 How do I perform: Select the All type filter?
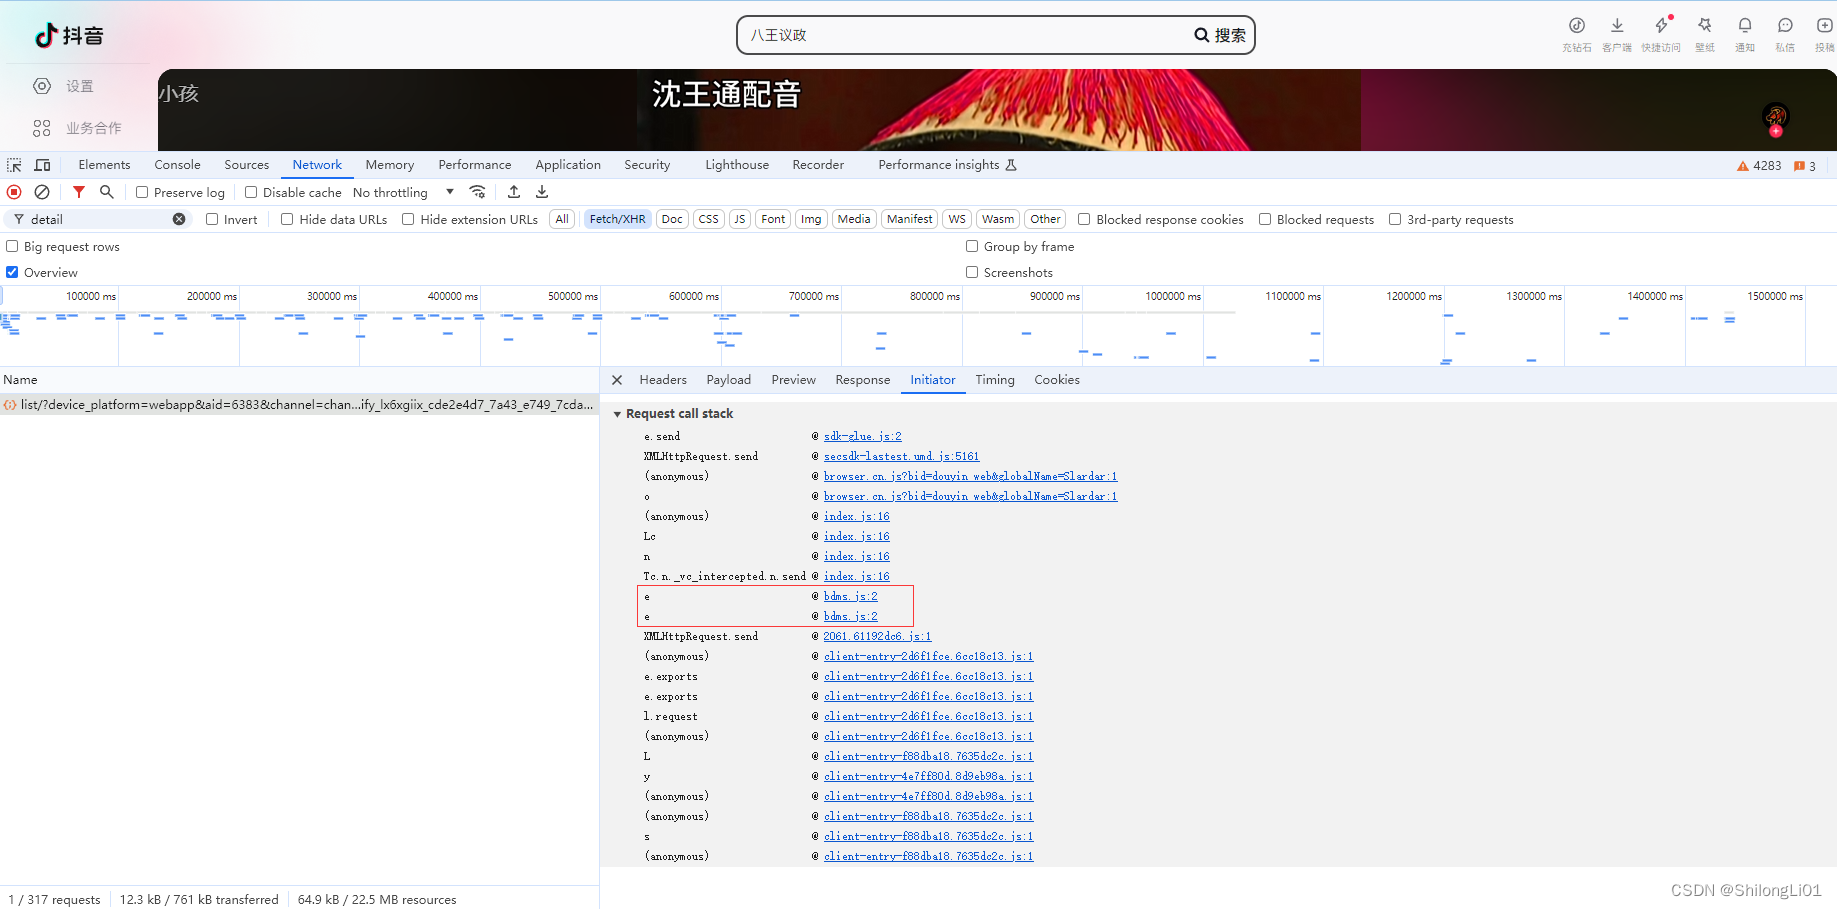(x=562, y=219)
